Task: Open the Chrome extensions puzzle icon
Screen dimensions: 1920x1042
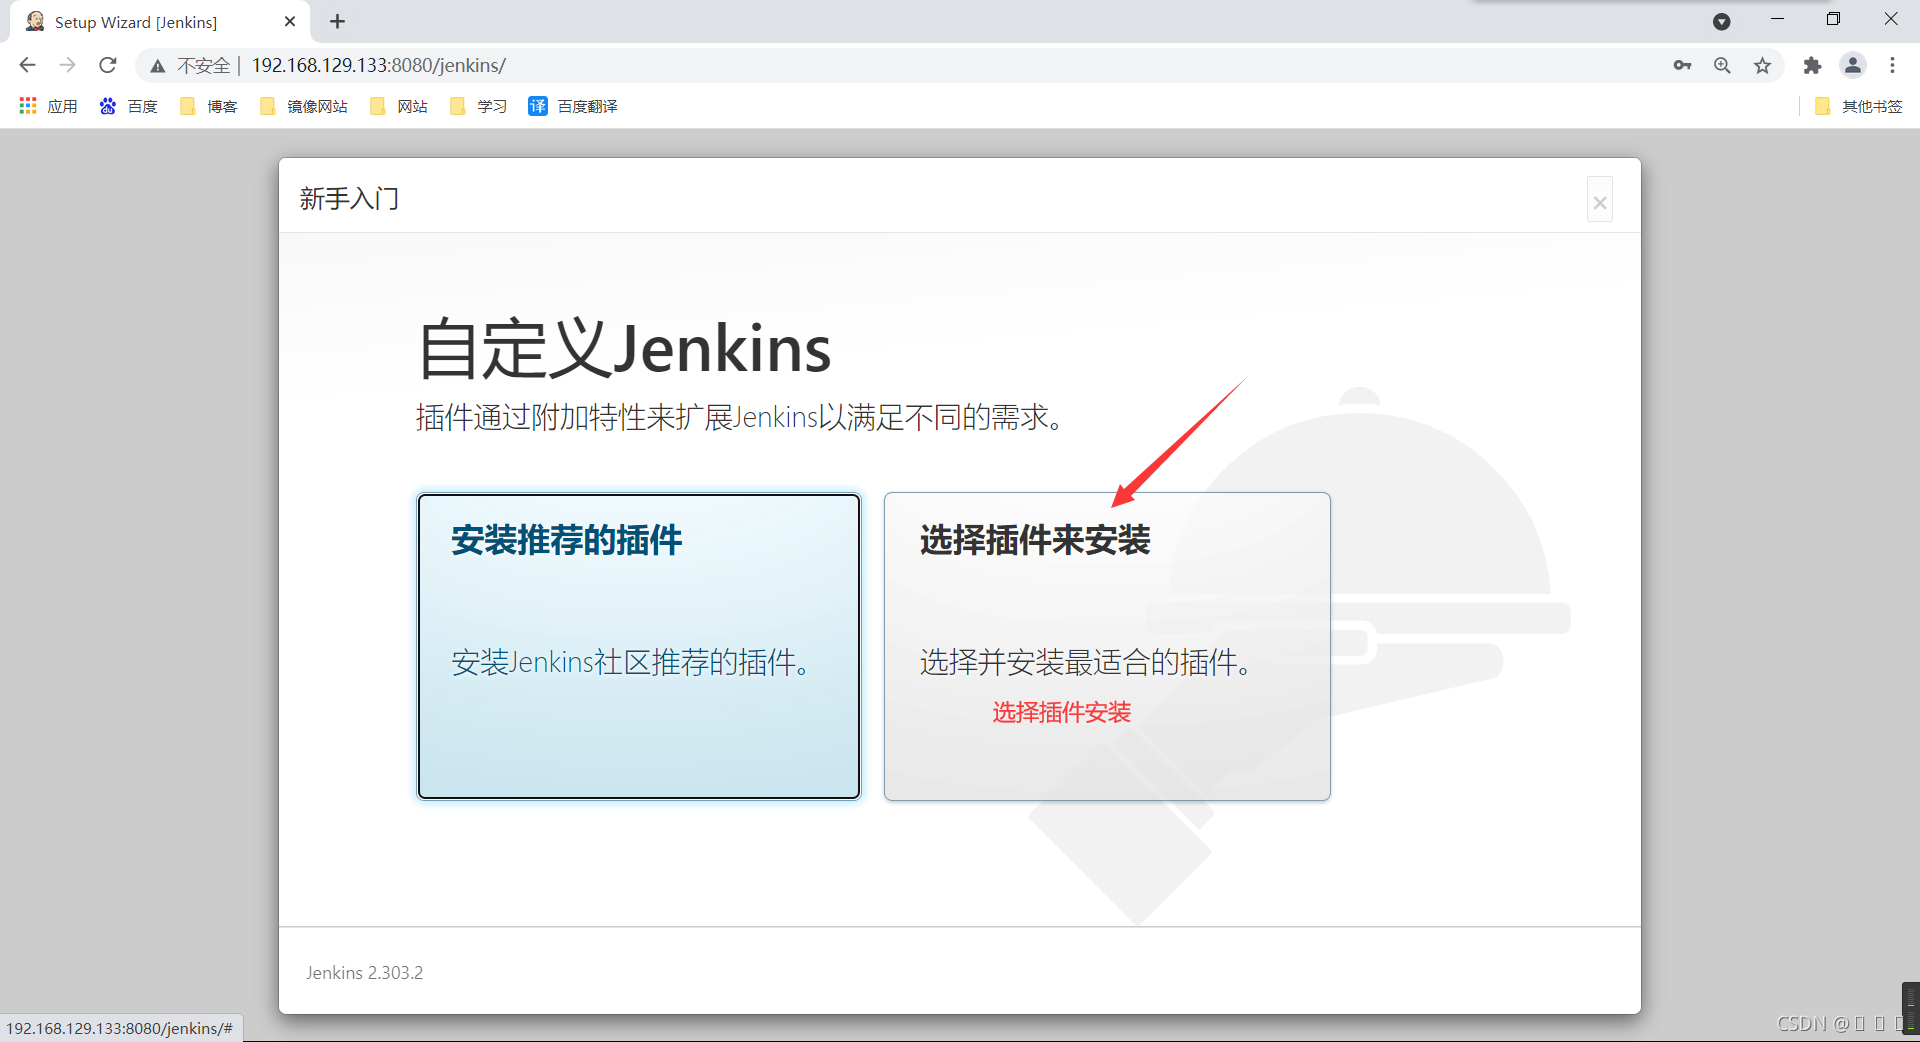Action: pos(1812,65)
